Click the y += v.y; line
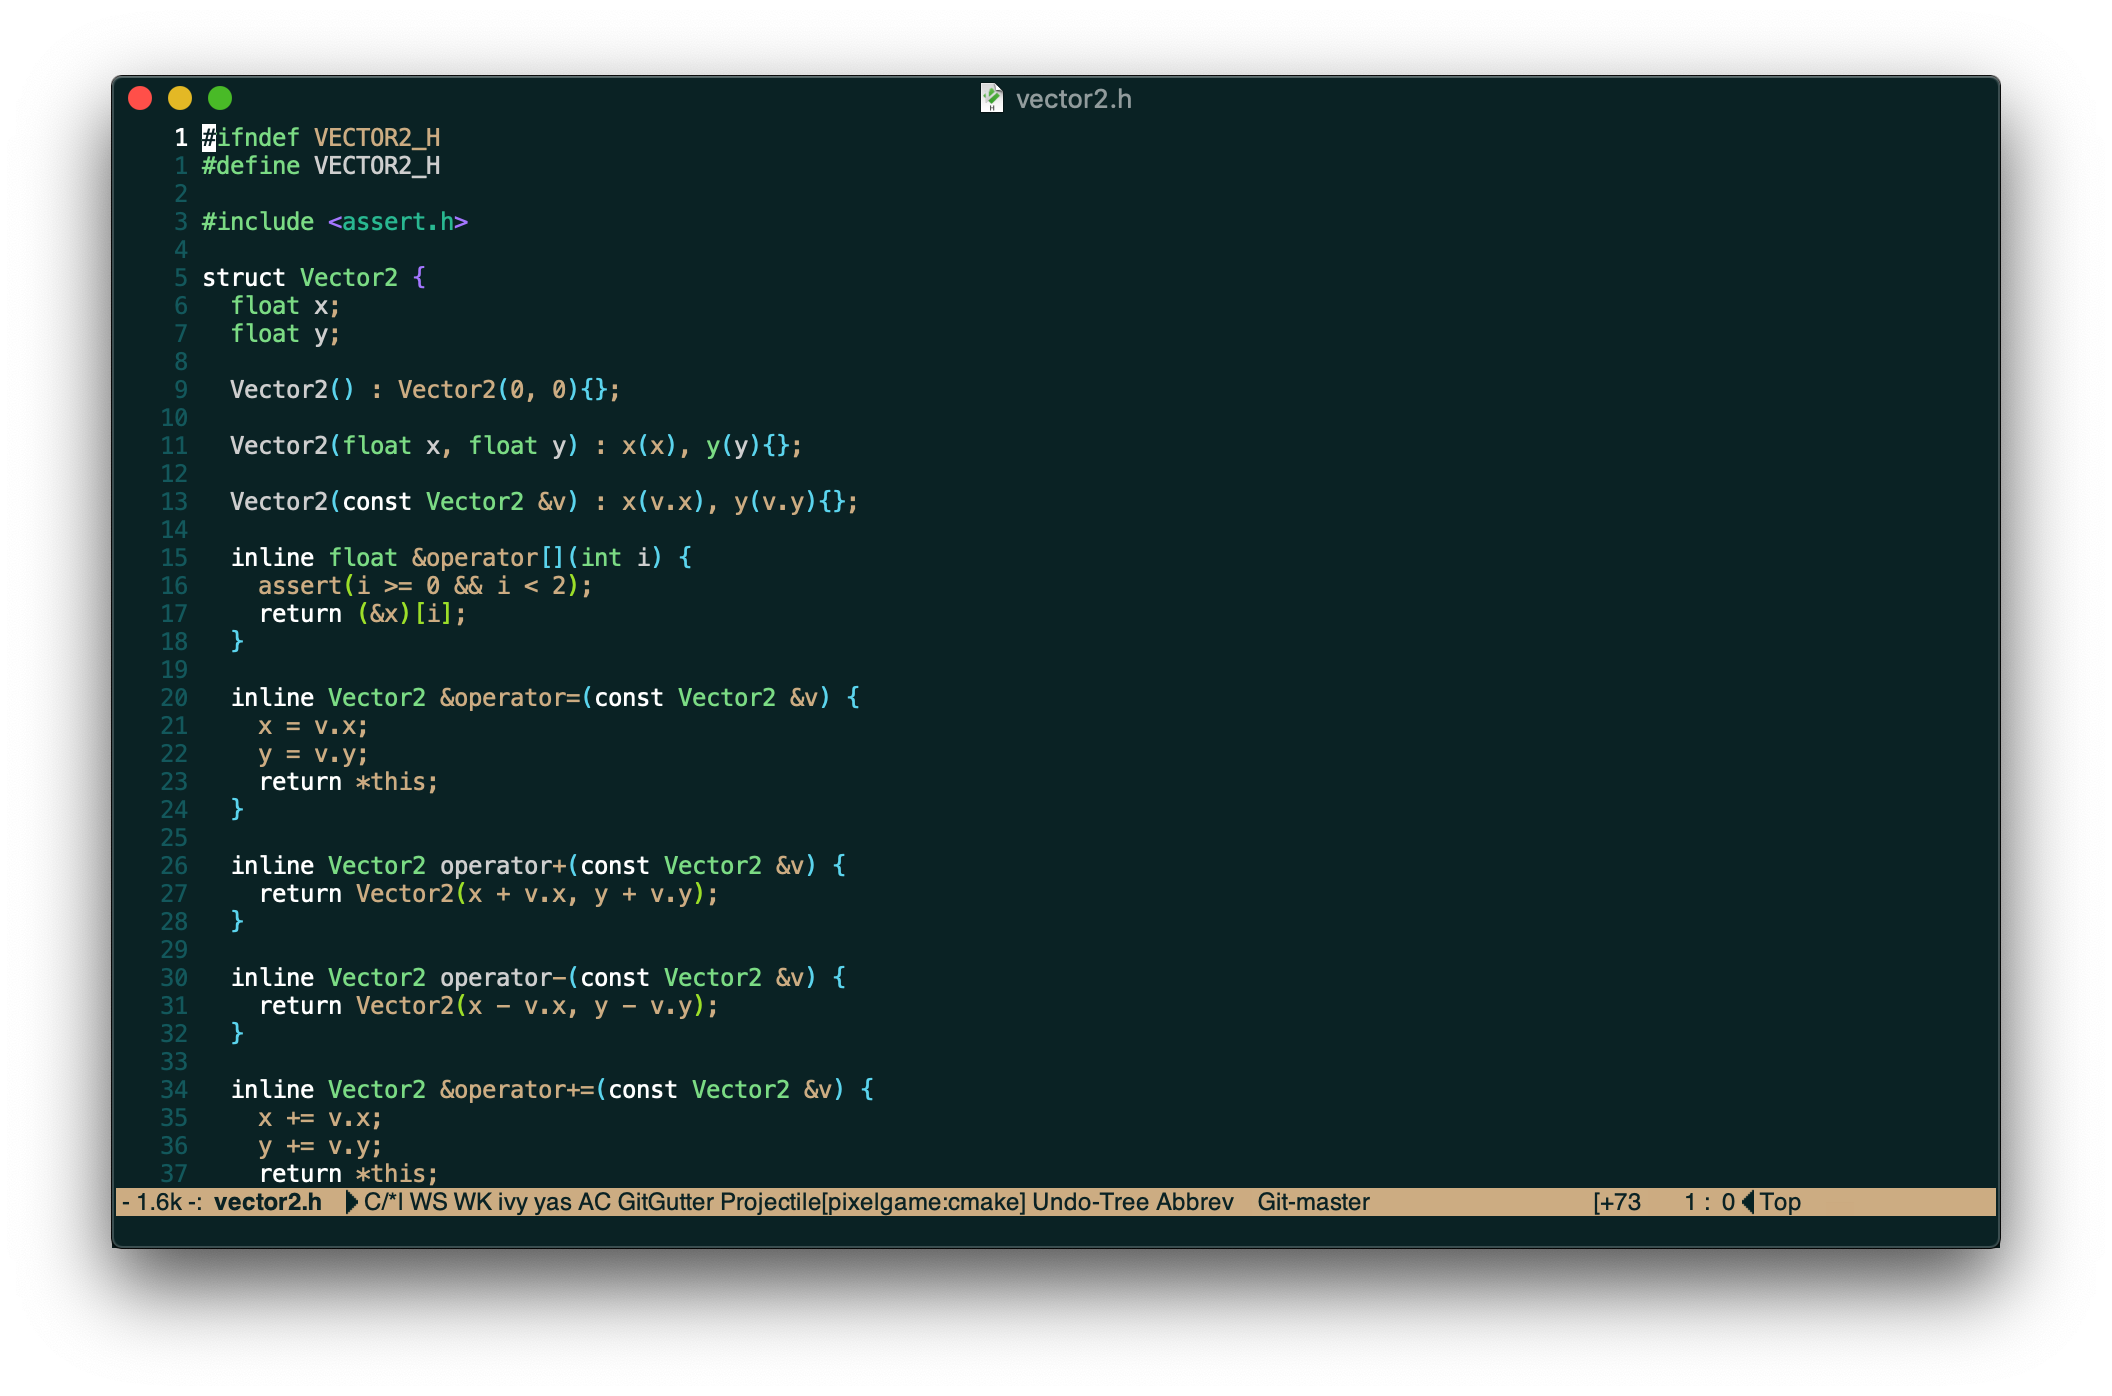The width and height of the screenshot is (2112, 1396). (320, 1145)
